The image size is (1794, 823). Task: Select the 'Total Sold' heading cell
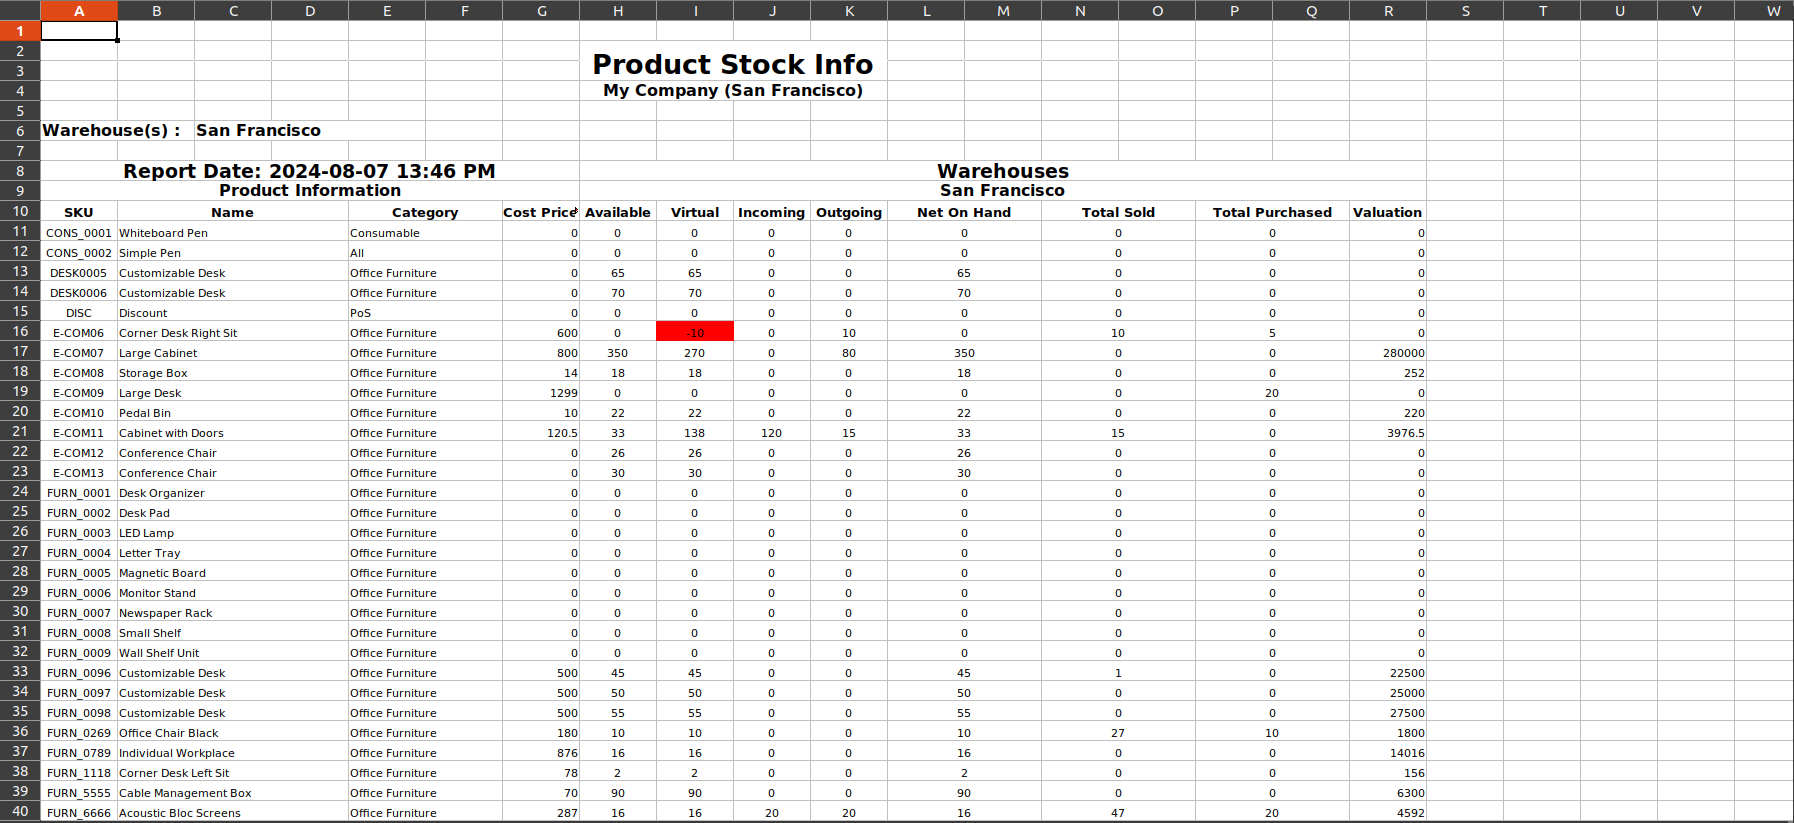[x=1118, y=212]
